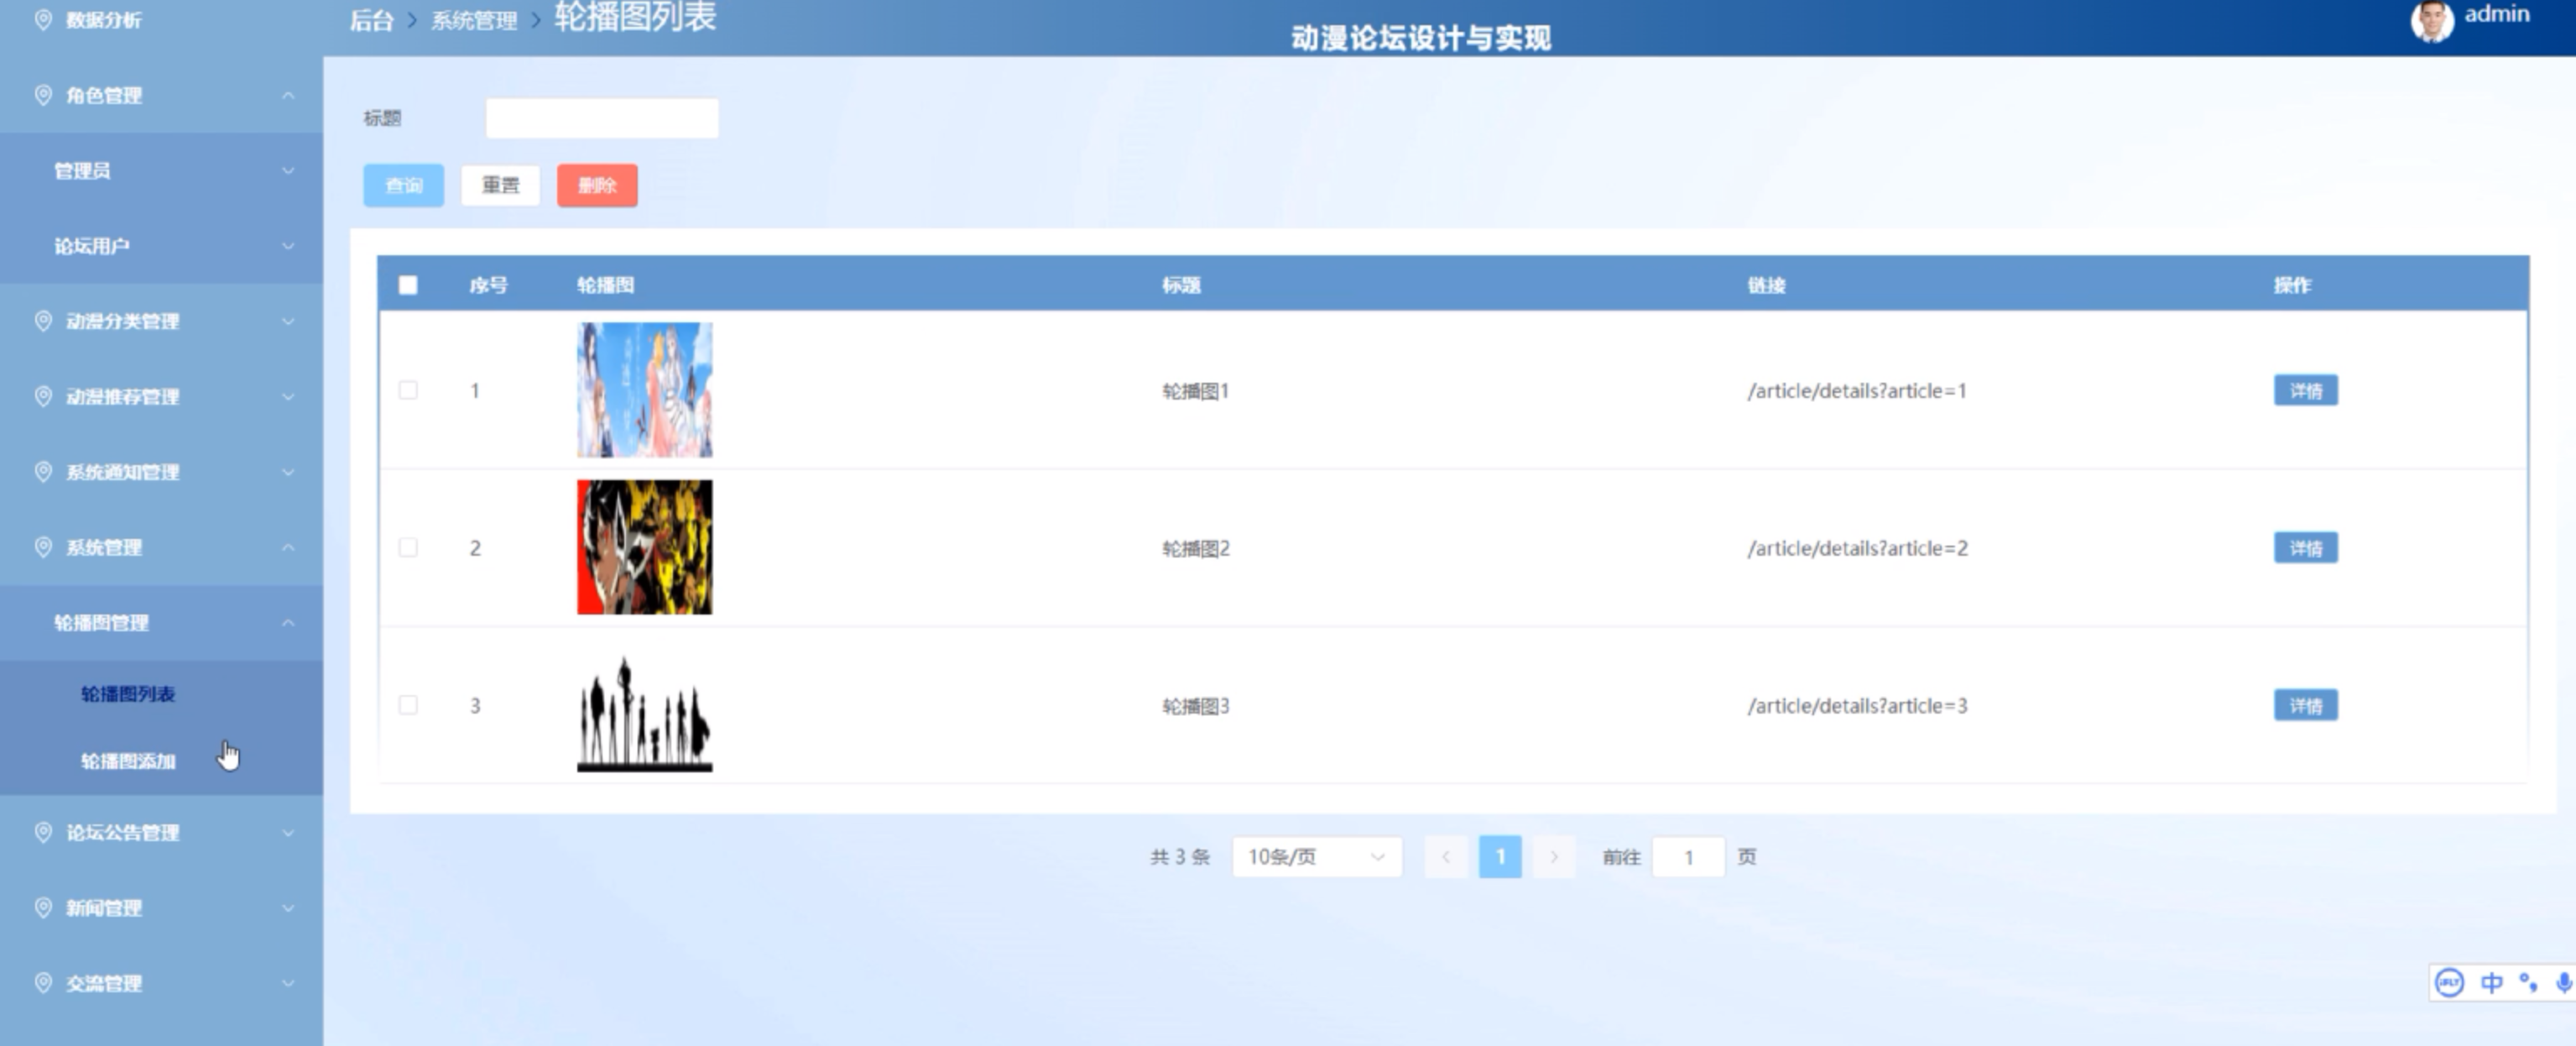Screen dimensions: 2576x1046
Task: Open the 10条/页 page size dropdown
Action: pos(1316,857)
